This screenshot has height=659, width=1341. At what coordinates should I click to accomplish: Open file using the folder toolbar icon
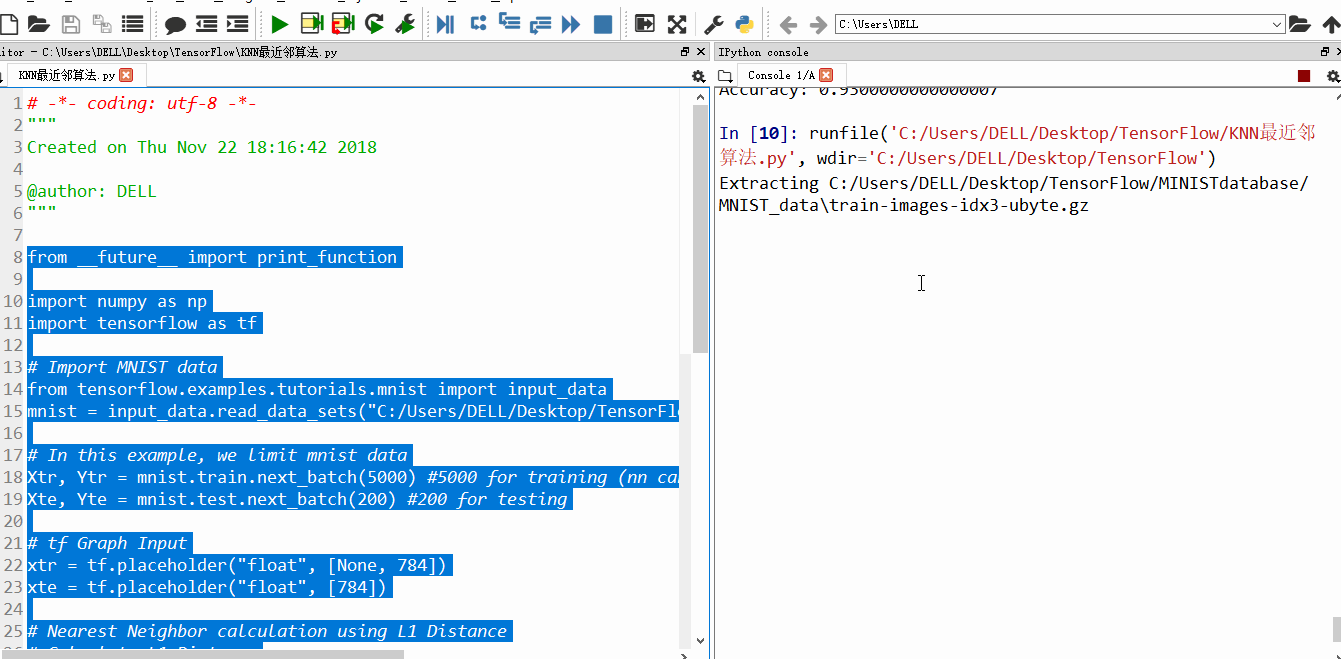pyautogui.click(x=38, y=24)
